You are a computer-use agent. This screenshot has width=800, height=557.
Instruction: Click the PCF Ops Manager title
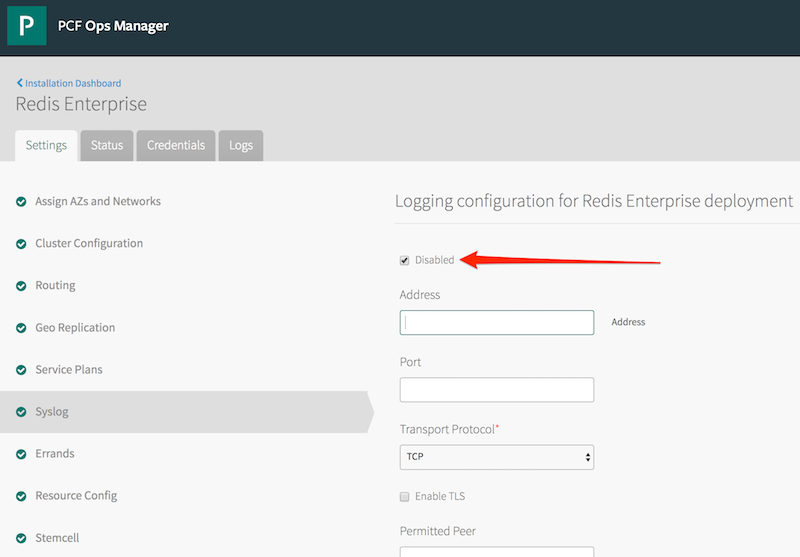point(113,26)
